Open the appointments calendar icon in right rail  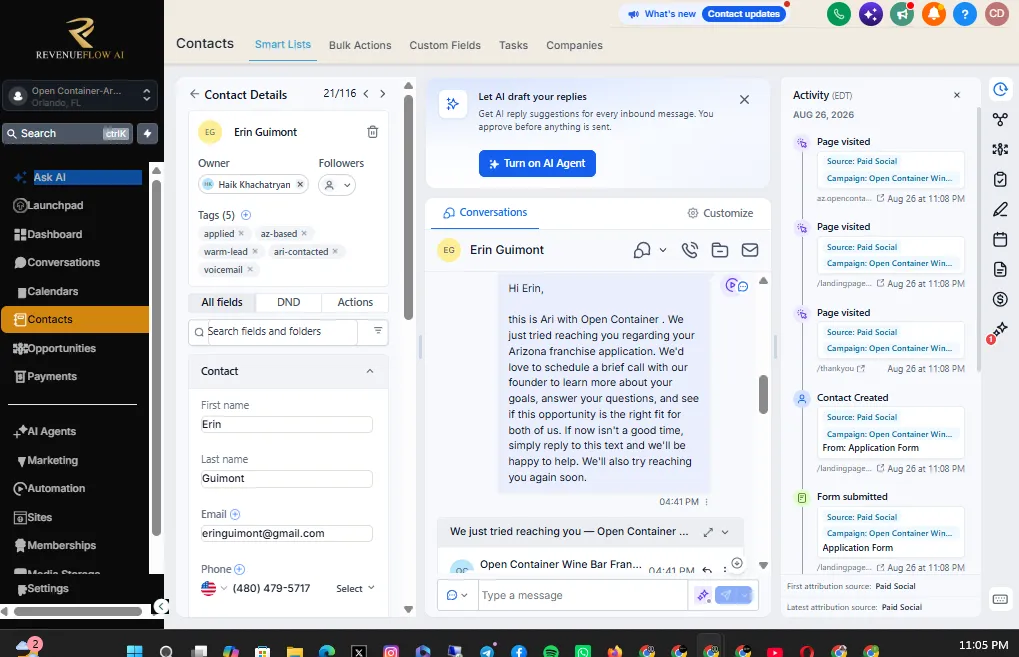[1000, 239]
